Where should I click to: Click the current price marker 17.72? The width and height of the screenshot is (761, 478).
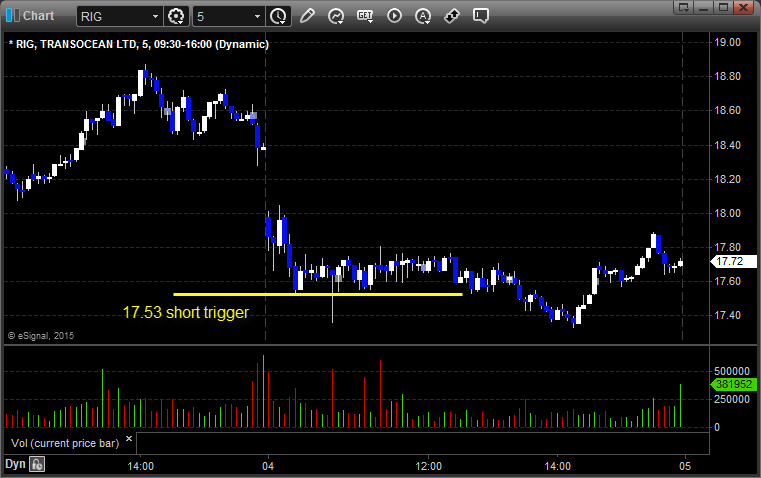pos(733,261)
